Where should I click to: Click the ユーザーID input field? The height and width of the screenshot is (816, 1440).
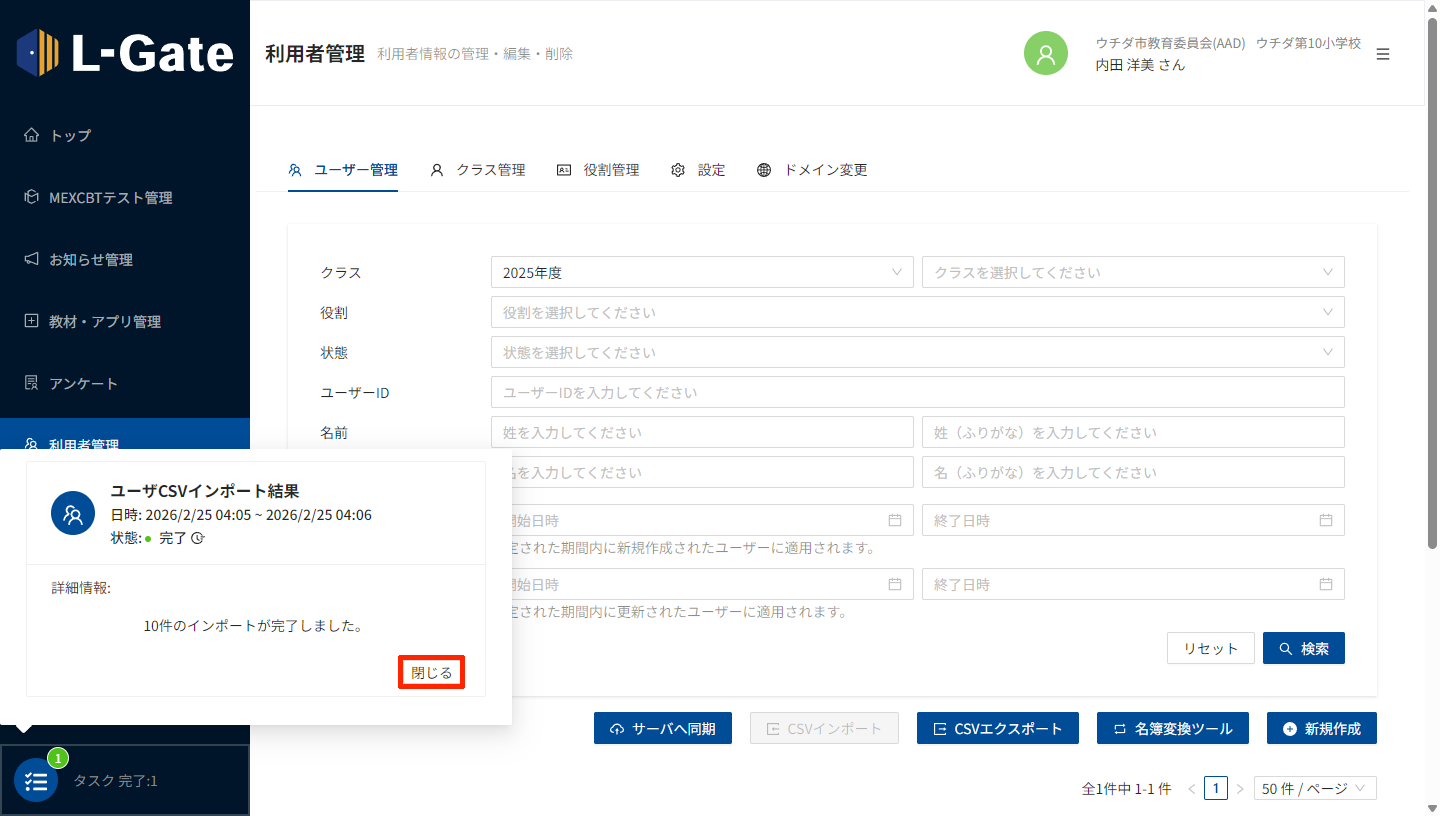[917, 392]
